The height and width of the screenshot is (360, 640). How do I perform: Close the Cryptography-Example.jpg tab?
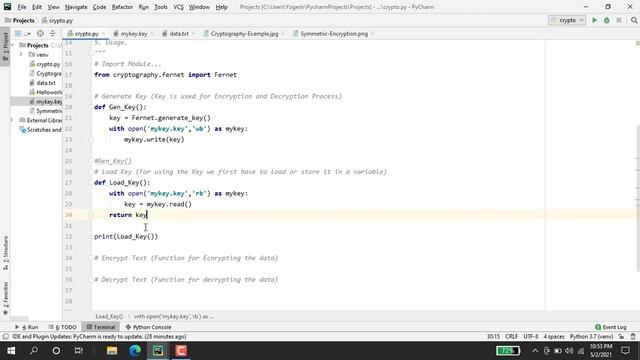(283, 34)
